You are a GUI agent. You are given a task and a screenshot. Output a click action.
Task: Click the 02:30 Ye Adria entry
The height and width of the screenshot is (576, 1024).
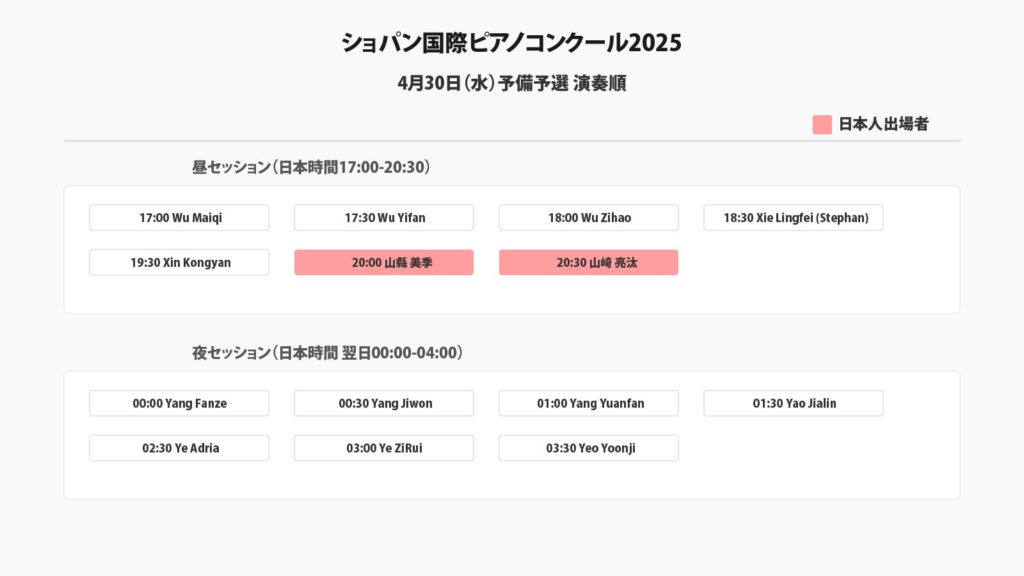179,449
